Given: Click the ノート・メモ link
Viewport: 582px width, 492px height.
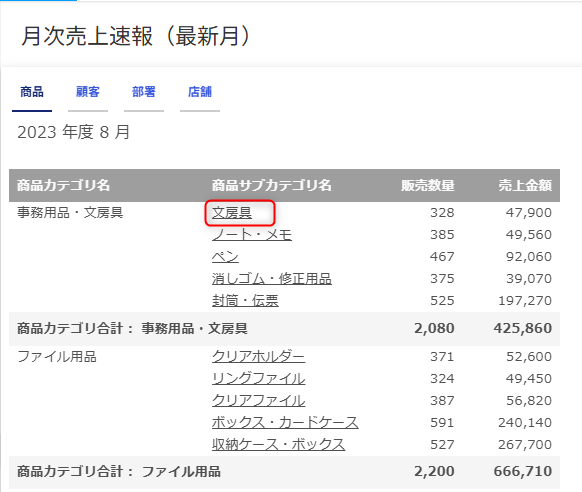Looking at the screenshot, I should point(252,235).
